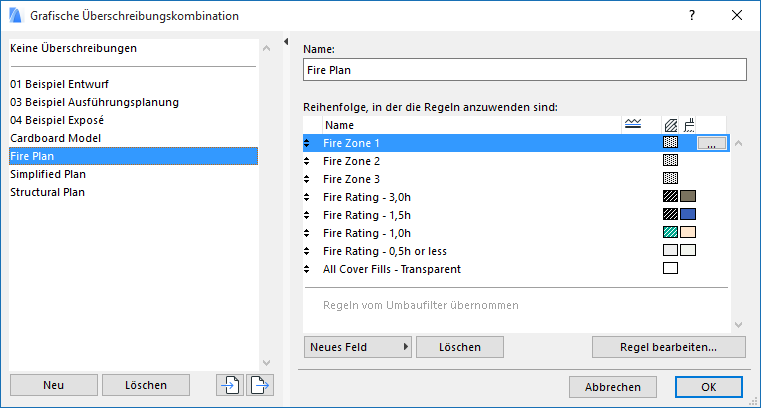The height and width of the screenshot is (408, 761).
Task: Click the reorder arrows for All Cover Fills - Transparent
Action: click(308, 269)
